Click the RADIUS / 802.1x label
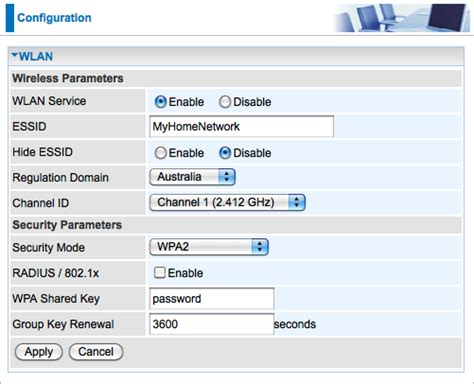The height and width of the screenshot is (384, 474). click(x=55, y=273)
